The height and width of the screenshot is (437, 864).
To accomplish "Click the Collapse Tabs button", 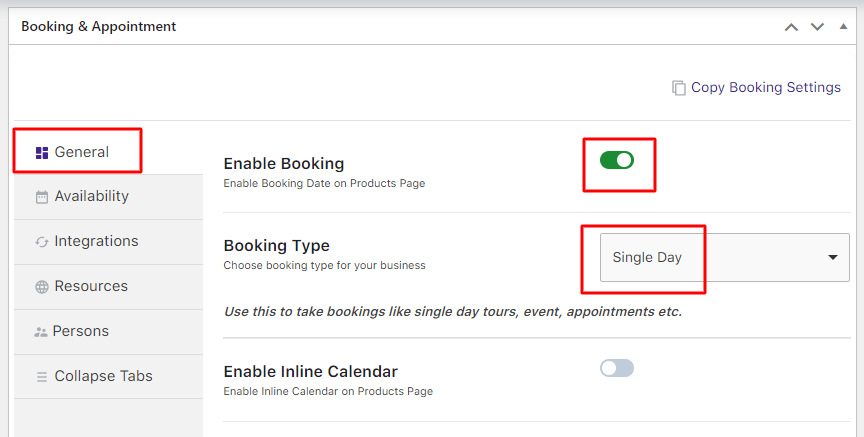I will click(103, 377).
